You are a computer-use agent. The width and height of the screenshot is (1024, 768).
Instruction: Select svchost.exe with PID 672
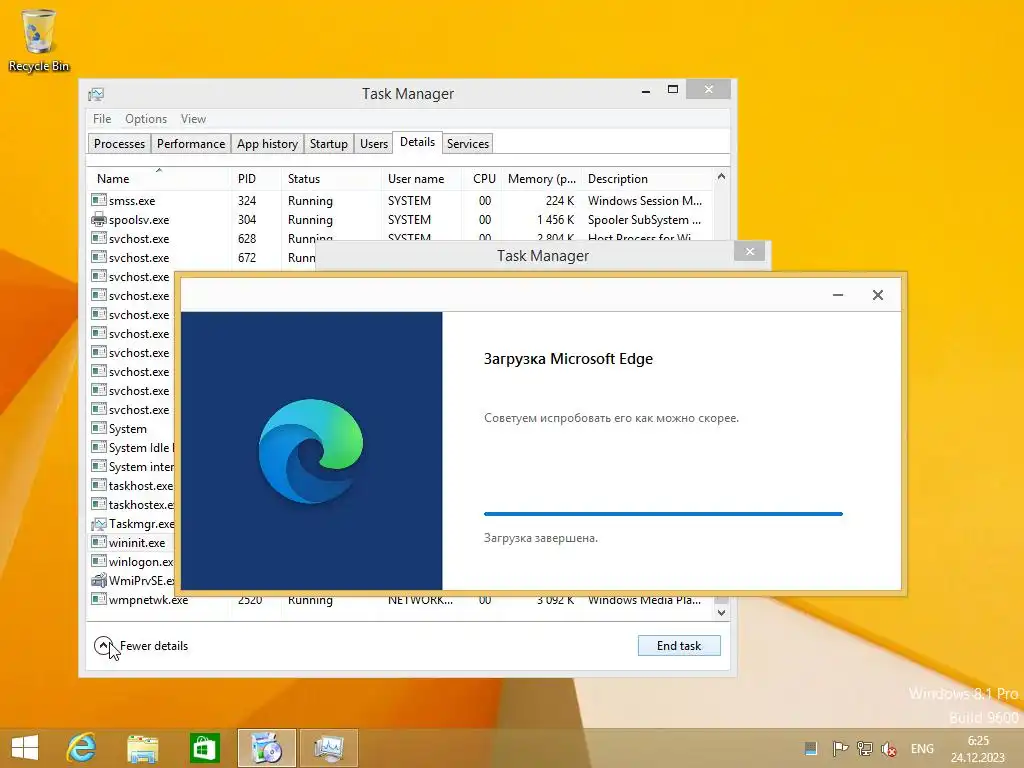[201, 258]
